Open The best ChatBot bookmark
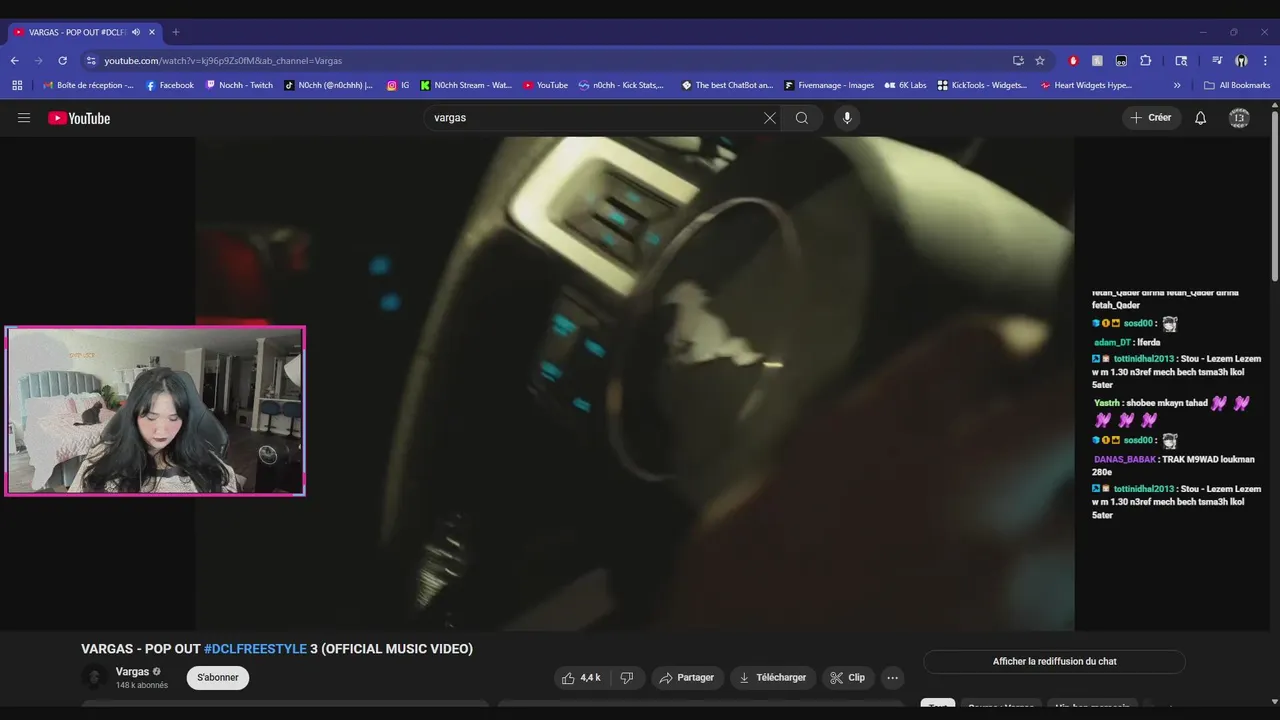Image resolution: width=1280 pixels, height=720 pixels. point(727,85)
